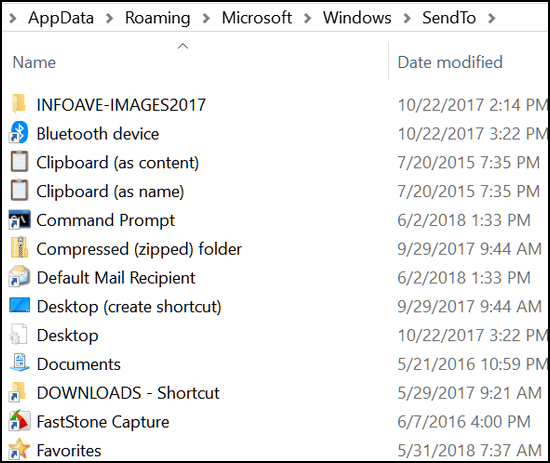Select the DOWNLOADS - Shortcut folder icon

[19, 391]
